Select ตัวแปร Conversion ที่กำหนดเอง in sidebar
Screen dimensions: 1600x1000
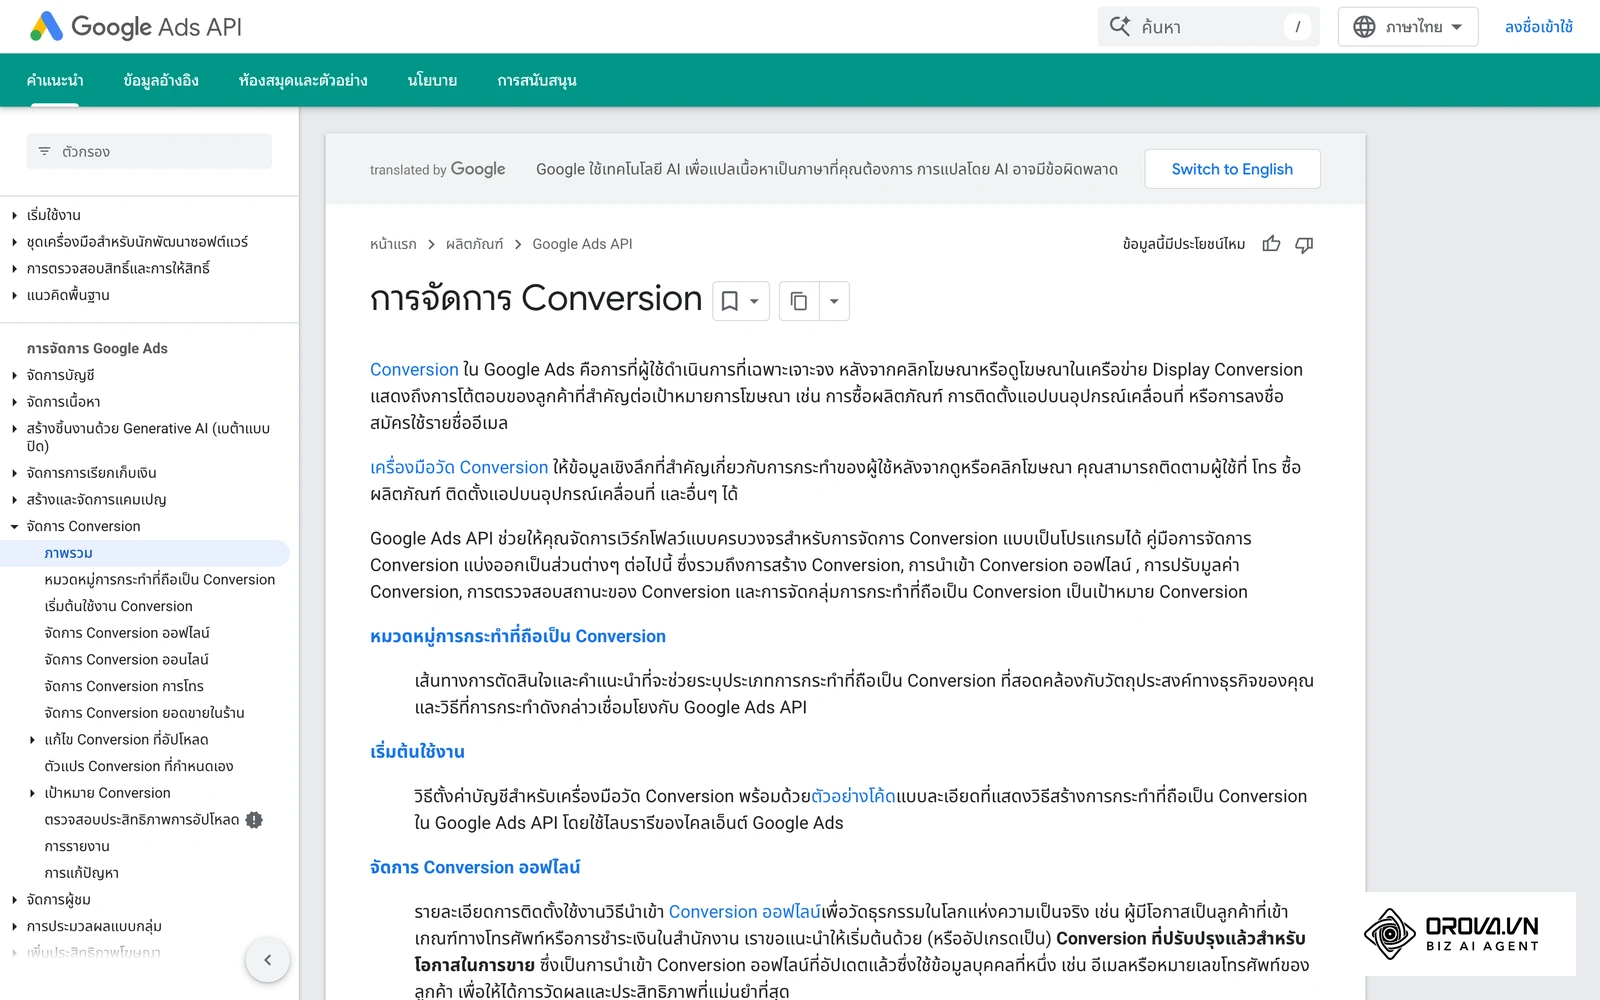[x=139, y=767]
